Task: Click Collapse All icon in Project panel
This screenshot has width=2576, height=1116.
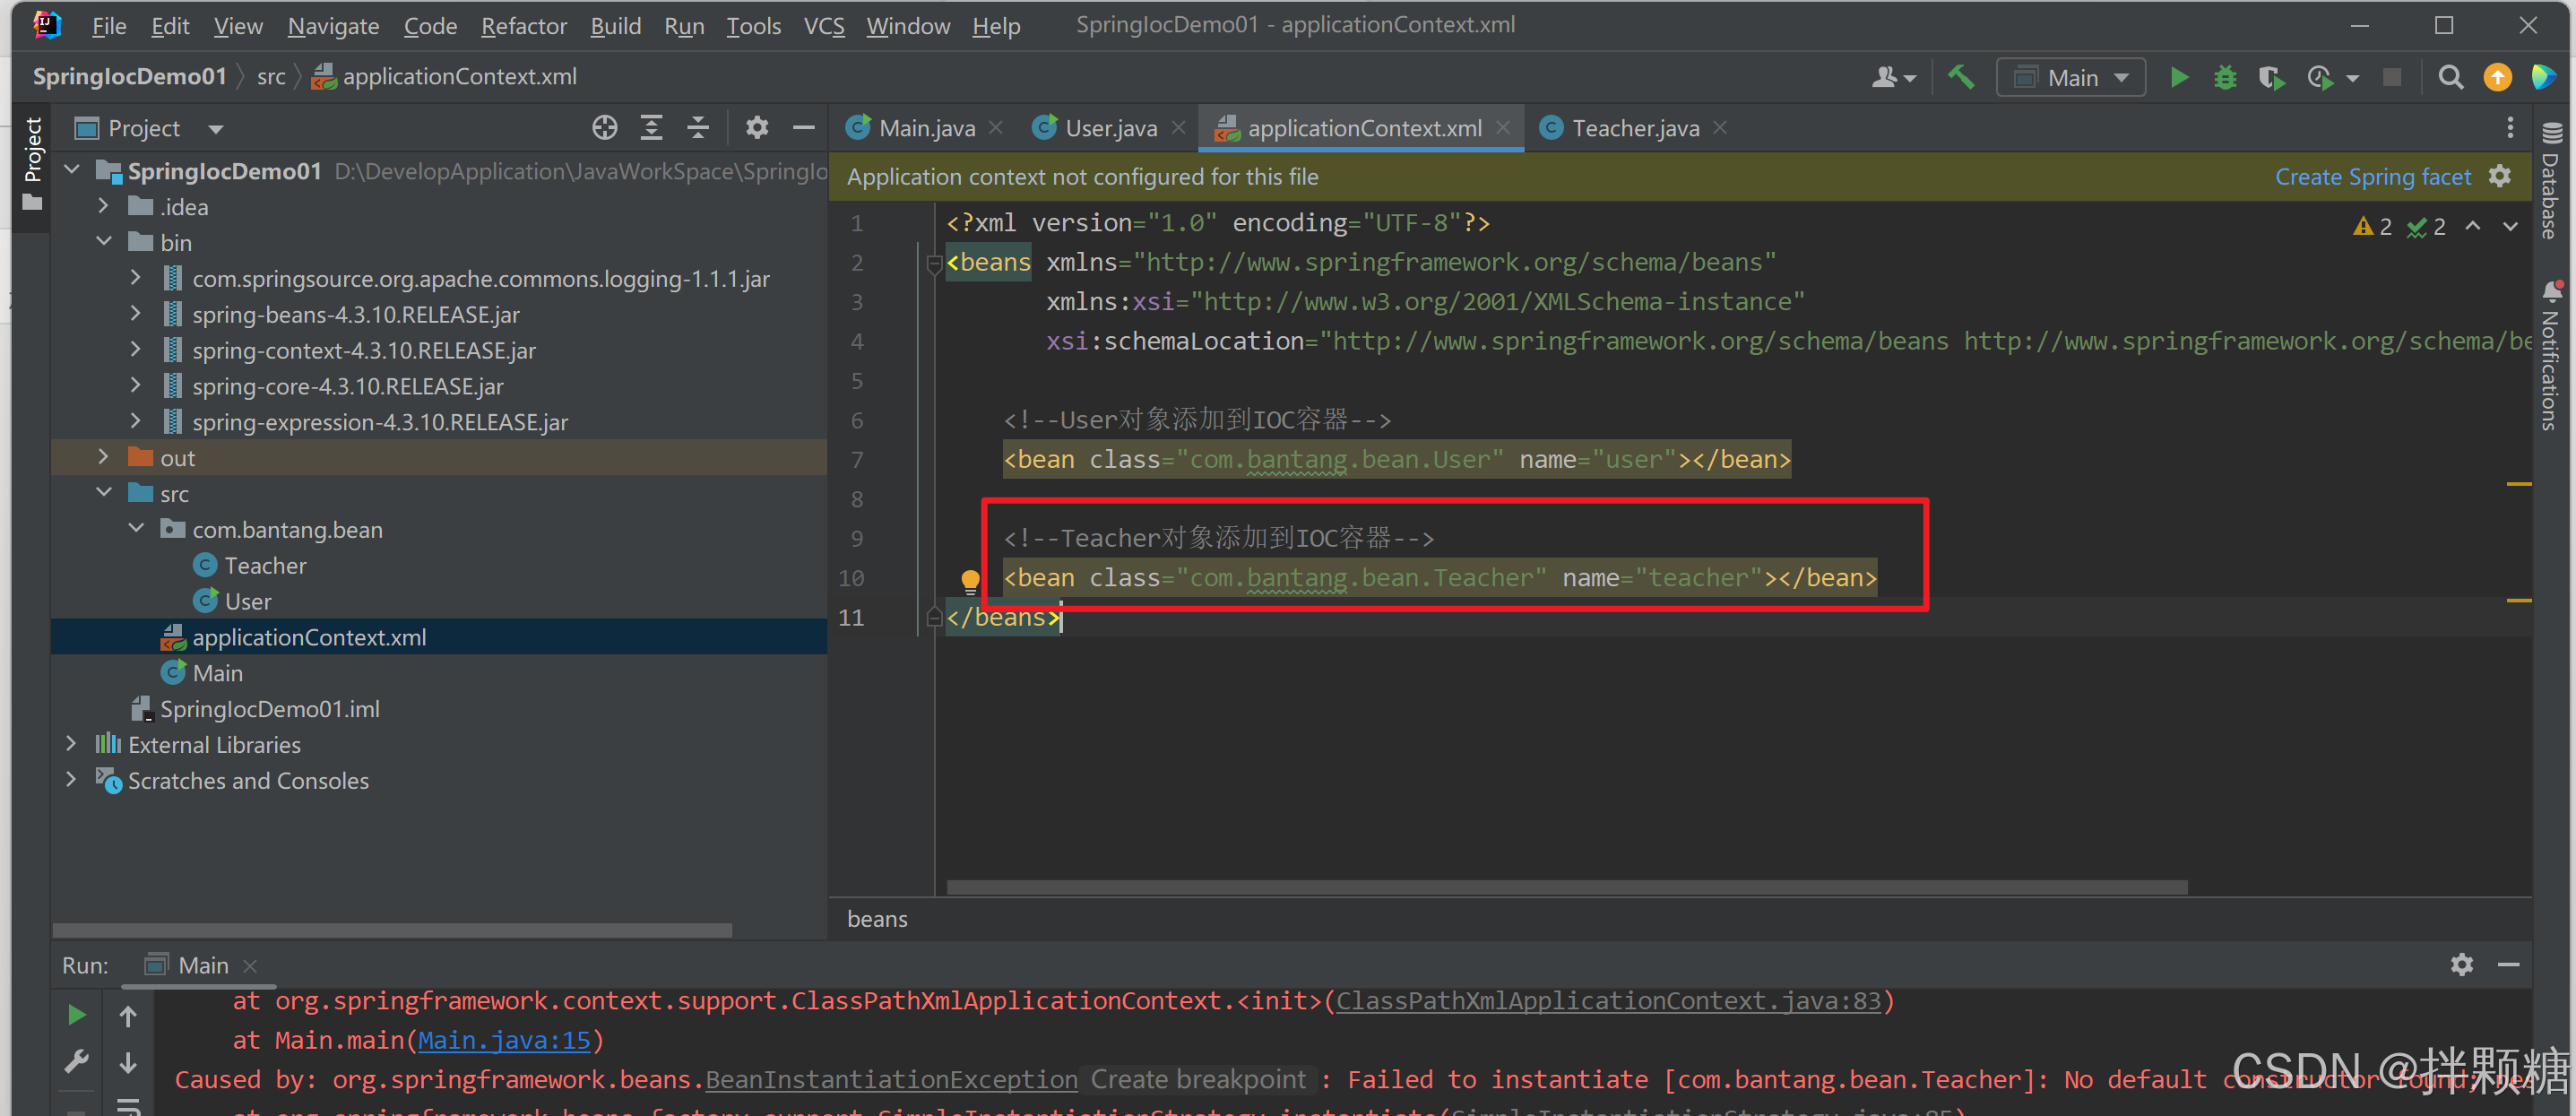Action: click(x=698, y=128)
